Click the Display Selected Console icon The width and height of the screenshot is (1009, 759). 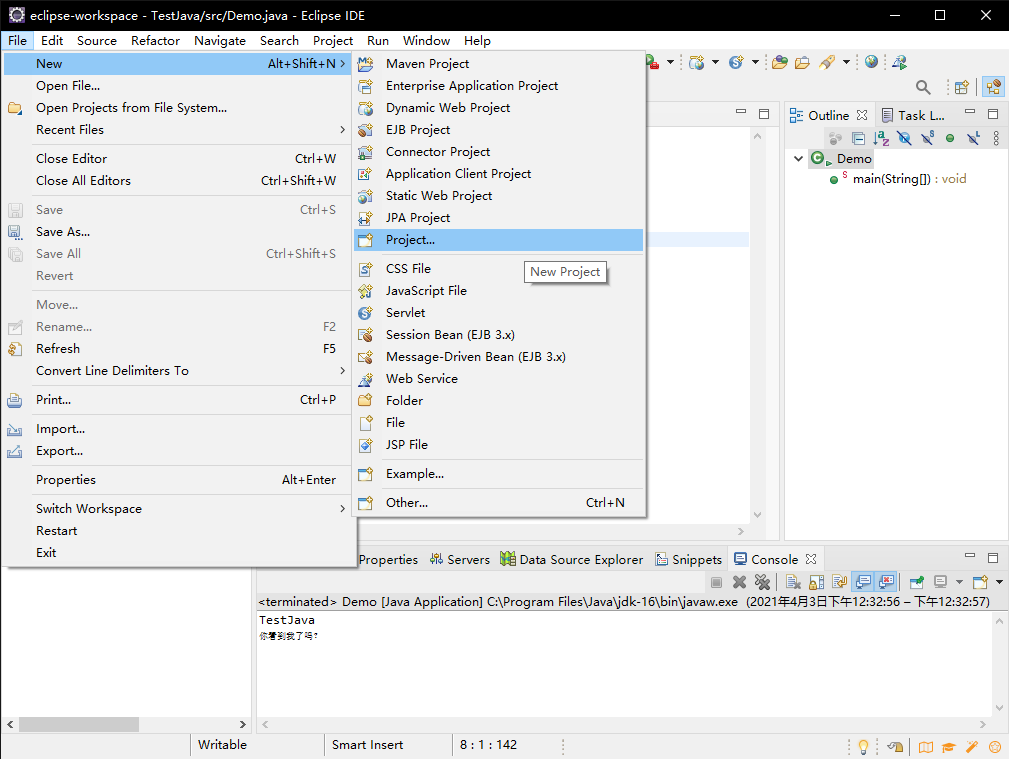[940, 582]
